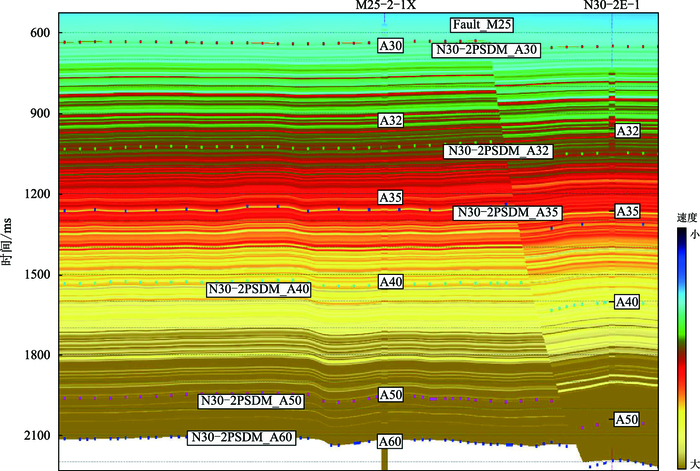Pick the N30-2PSDM_A35 horizon label

(507, 213)
